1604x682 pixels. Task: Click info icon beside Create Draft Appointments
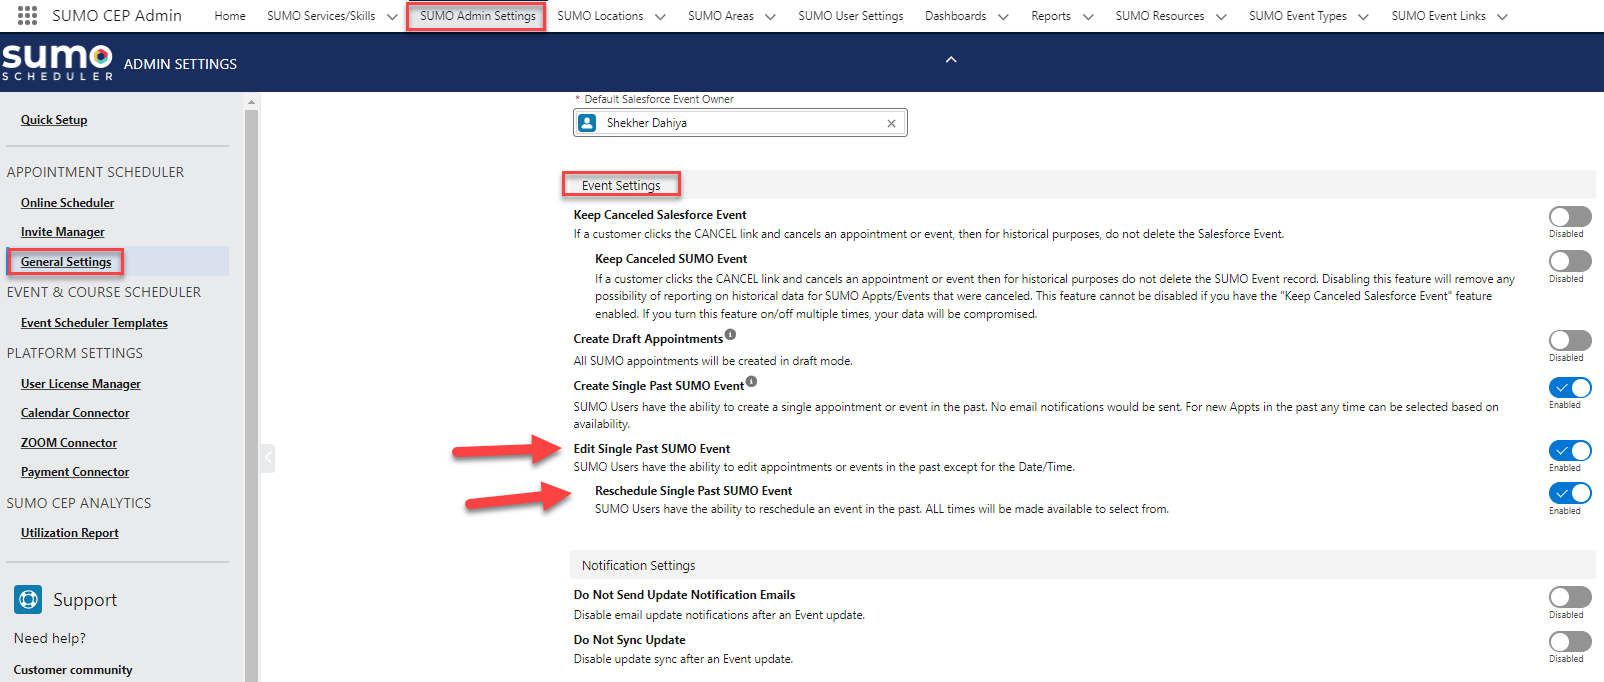click(x=730, y=335)
